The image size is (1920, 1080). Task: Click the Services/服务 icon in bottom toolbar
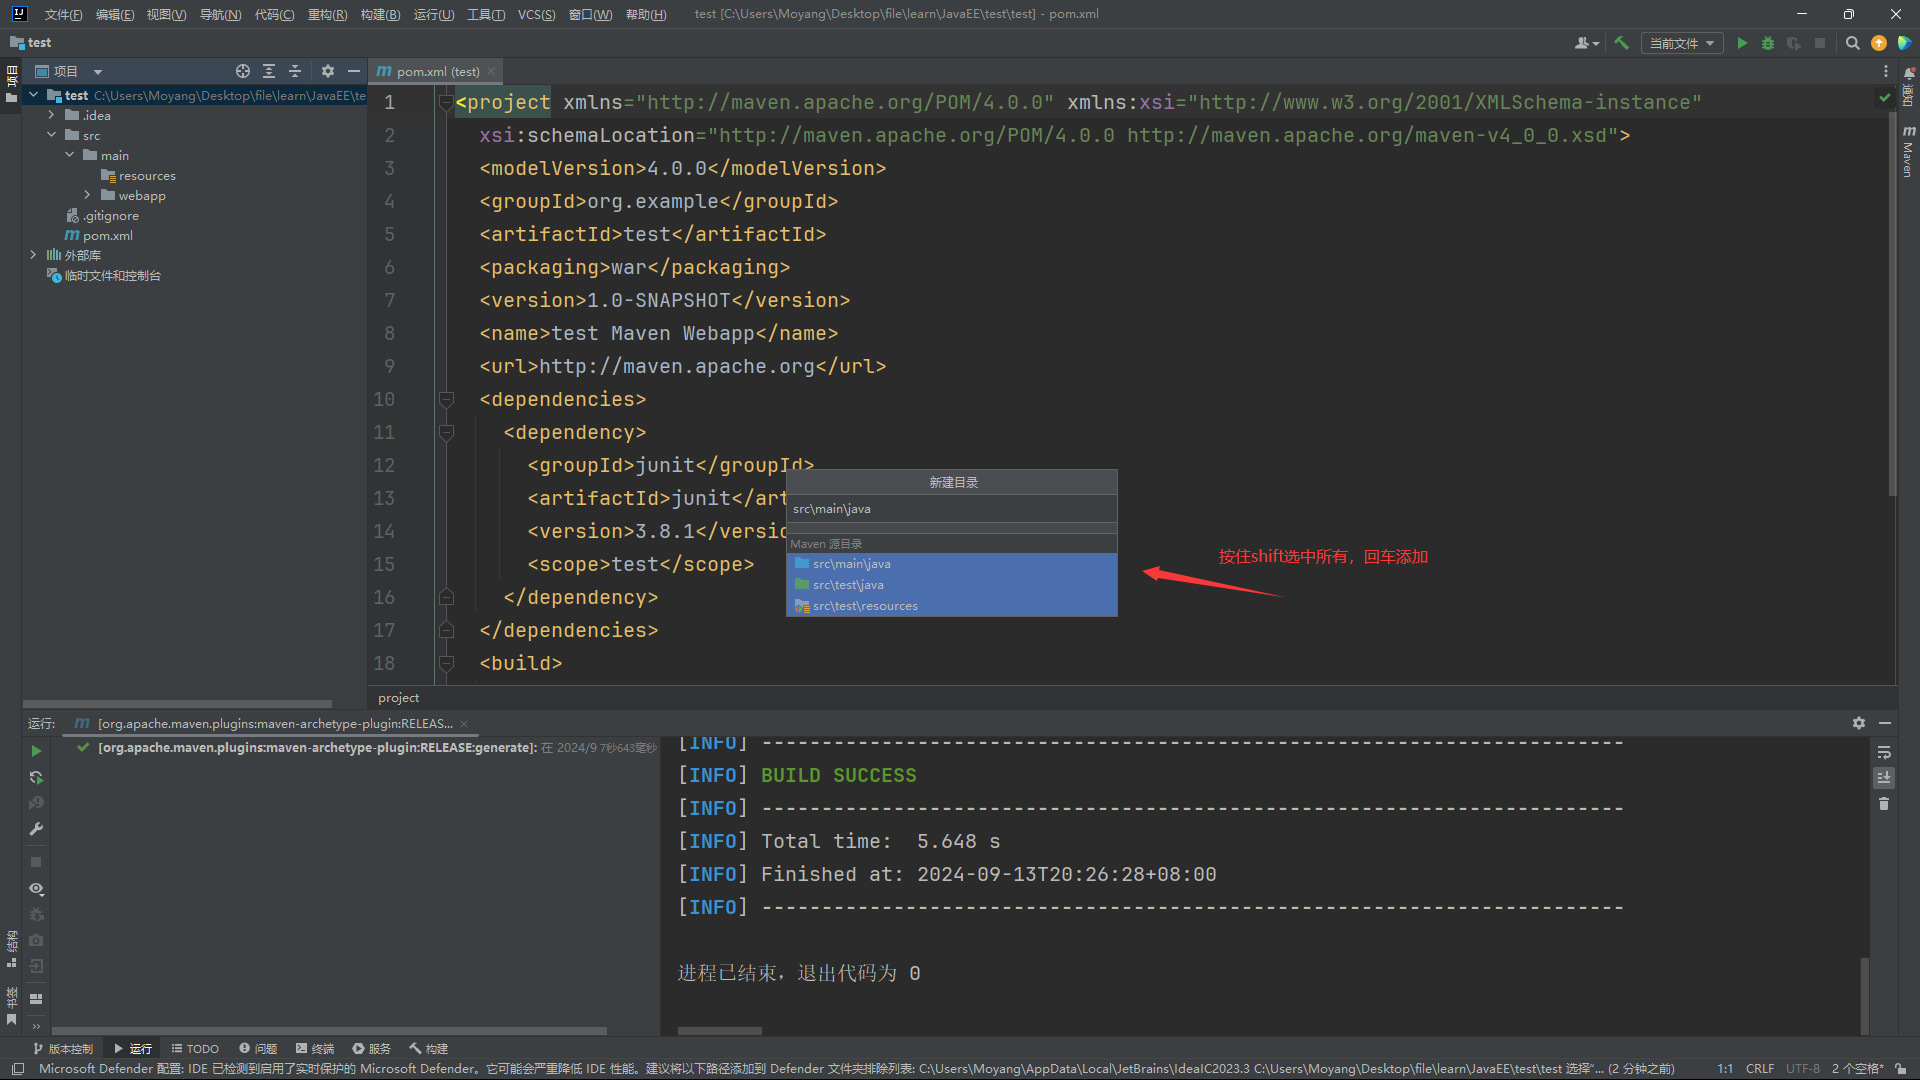[377, 1047]
